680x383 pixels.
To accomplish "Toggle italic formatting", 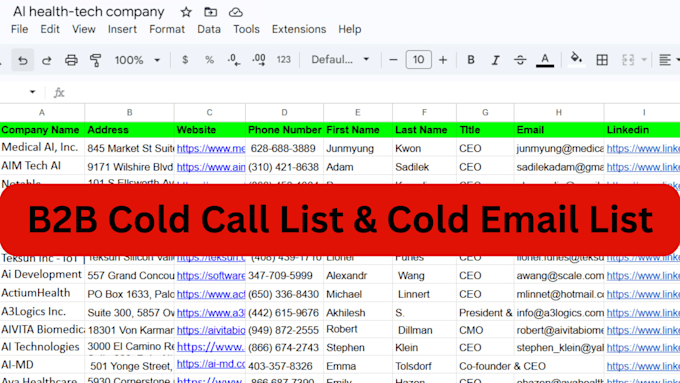I will (495, 60).
